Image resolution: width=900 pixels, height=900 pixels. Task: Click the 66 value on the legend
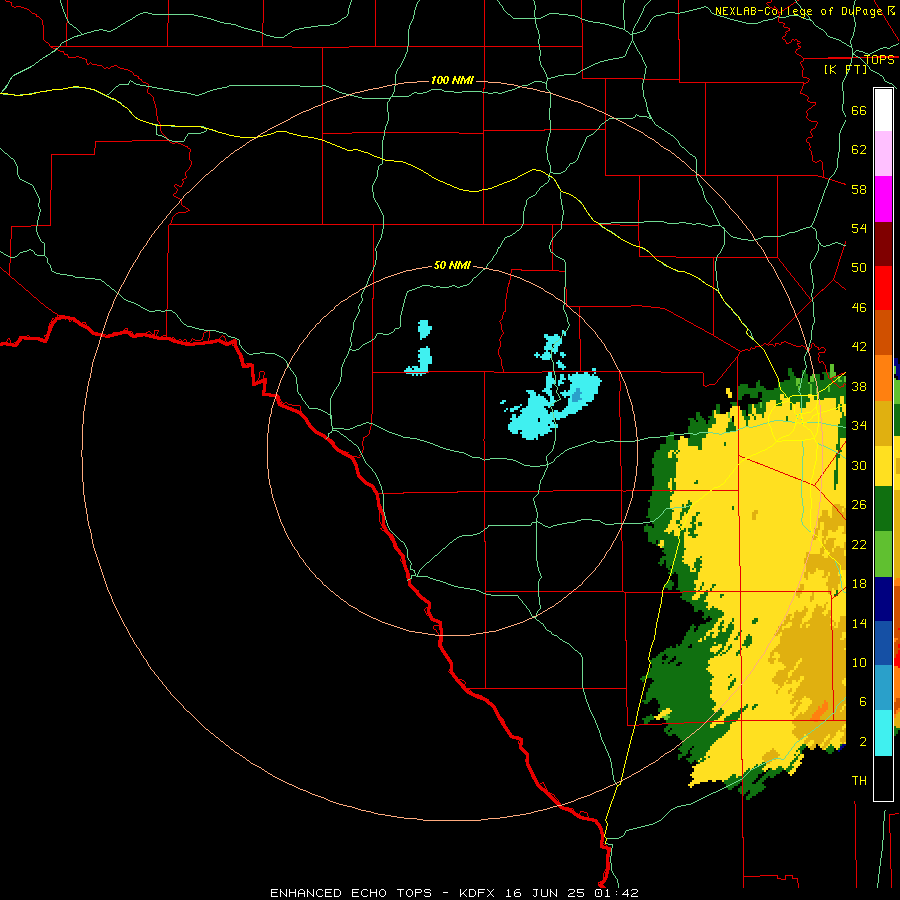[x=859, y=110]
